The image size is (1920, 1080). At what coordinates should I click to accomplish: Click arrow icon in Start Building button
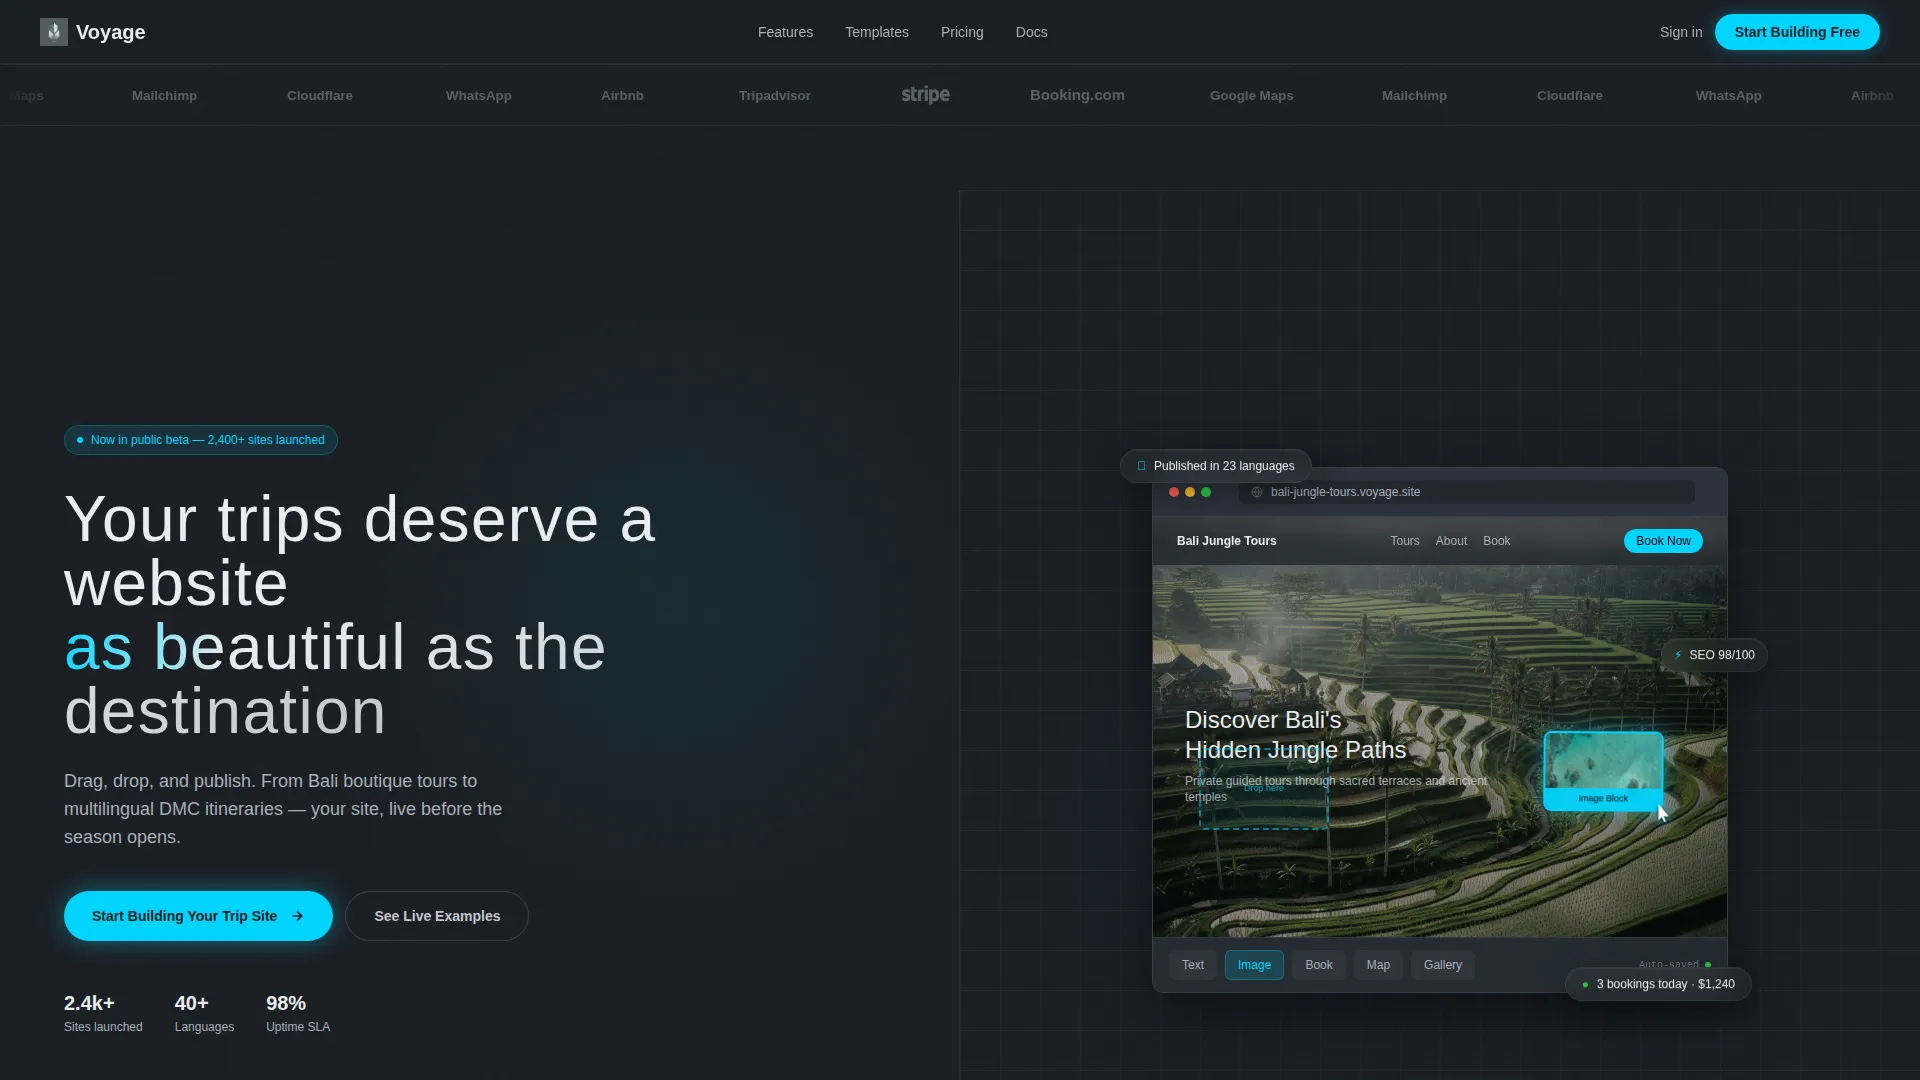tap(297, 916)
